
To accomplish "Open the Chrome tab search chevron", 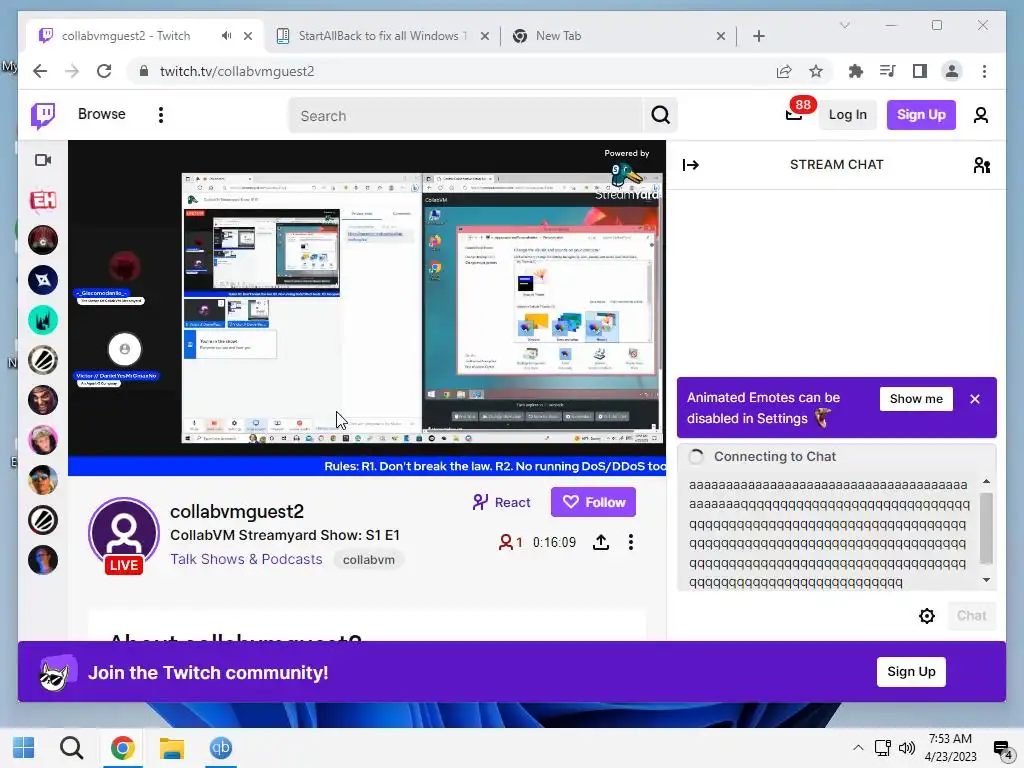I will (844, 25).
